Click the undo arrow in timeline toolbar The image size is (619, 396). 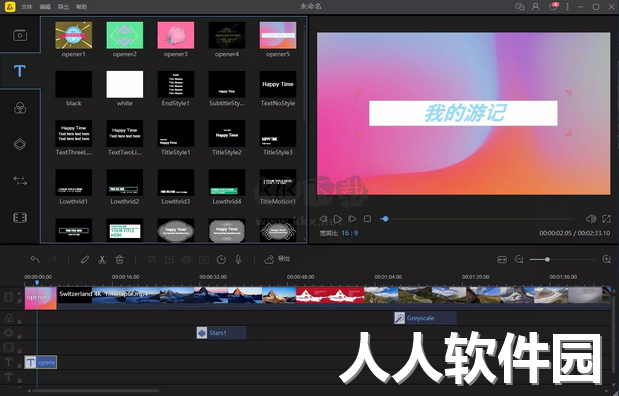(x=35, y=259)
